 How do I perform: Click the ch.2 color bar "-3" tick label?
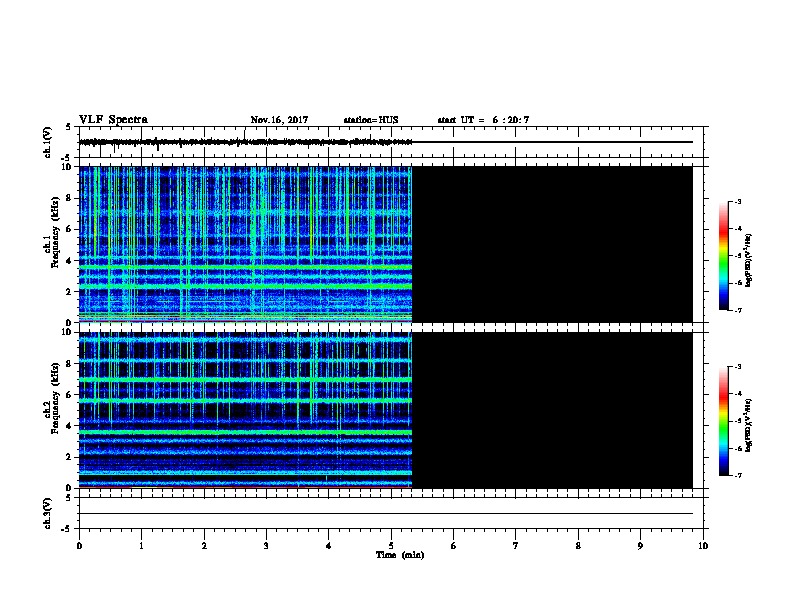coord(737,367)
